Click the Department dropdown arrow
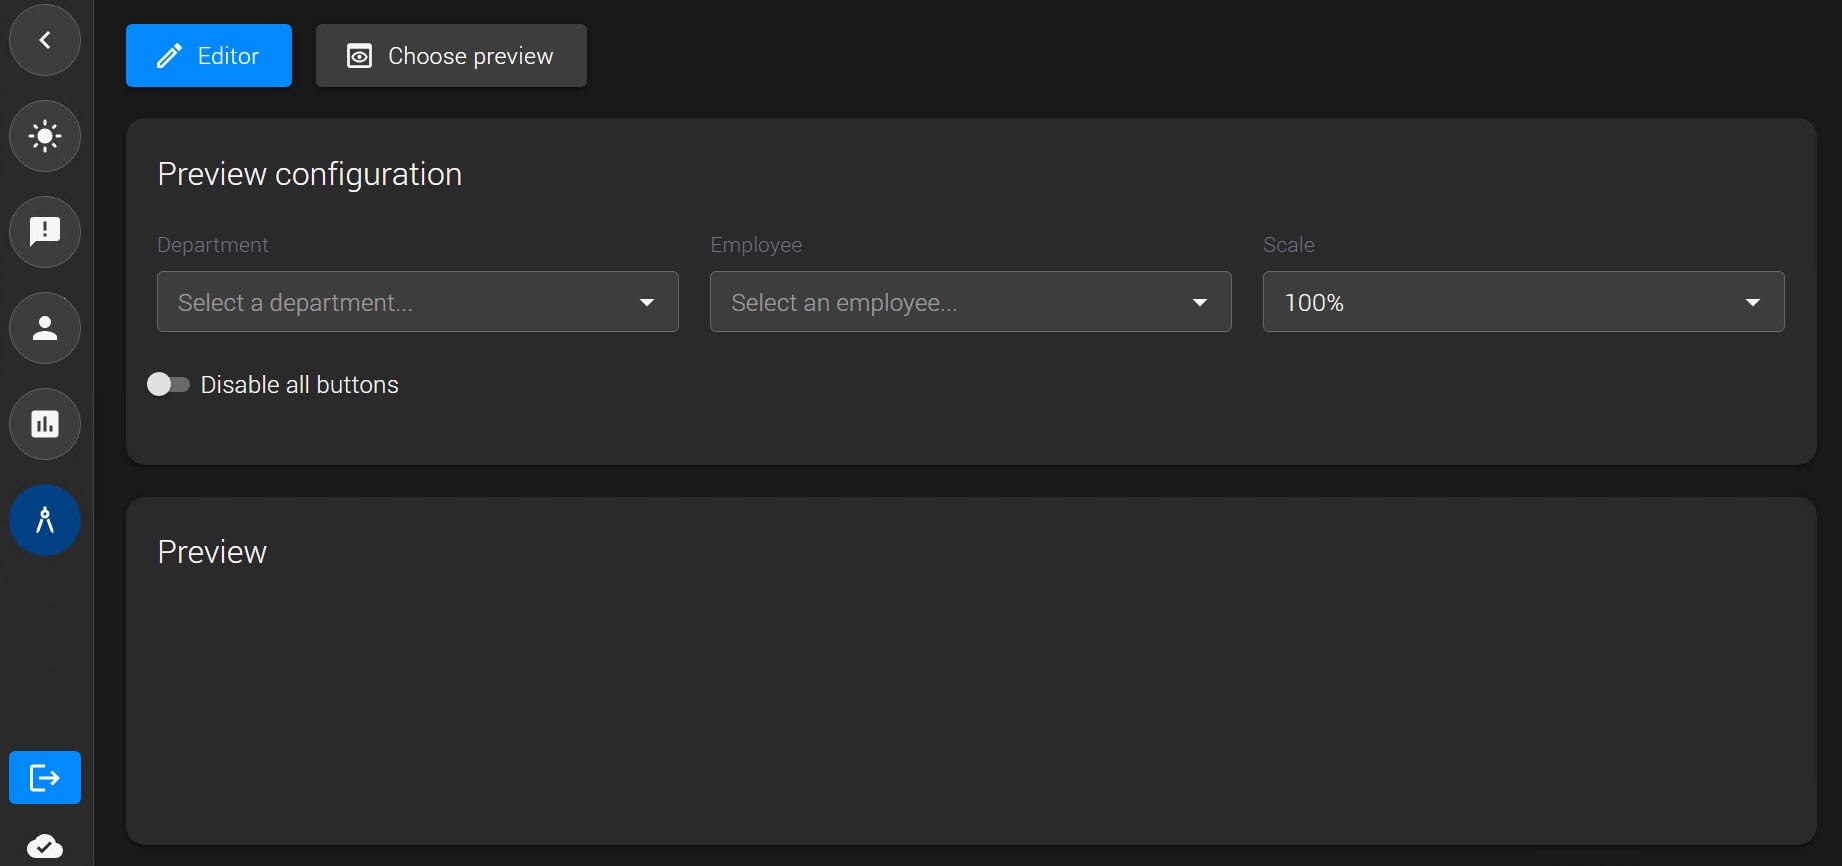The height and width of the screenshot is (866, 1842). click(x=647, y=302)
